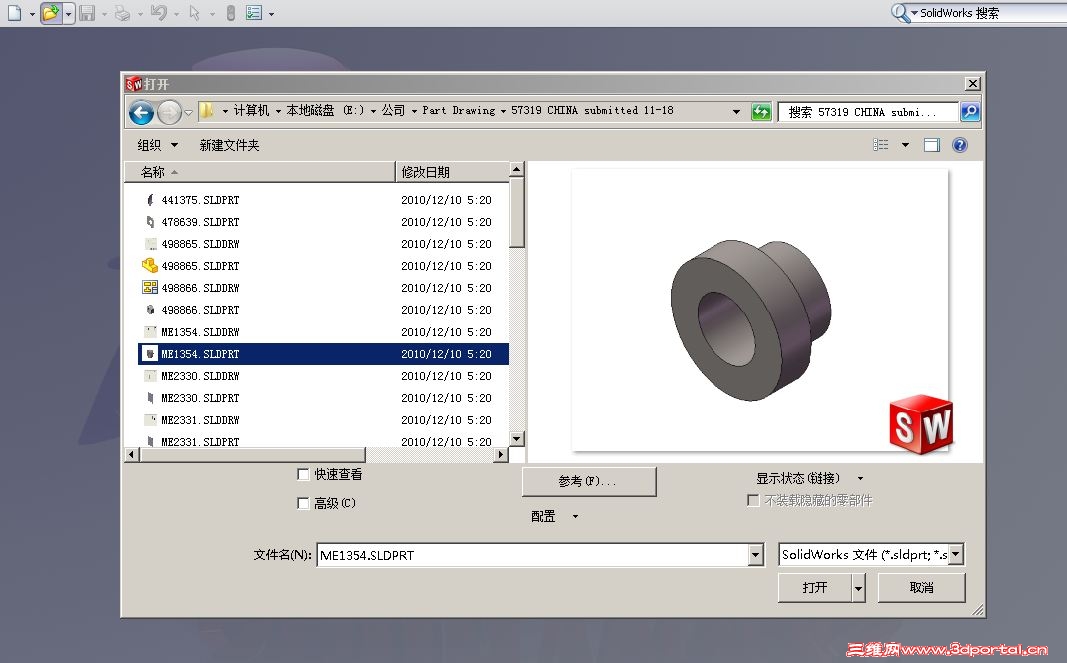Open the dropdown next to the Open file icon

click(69, 14)
